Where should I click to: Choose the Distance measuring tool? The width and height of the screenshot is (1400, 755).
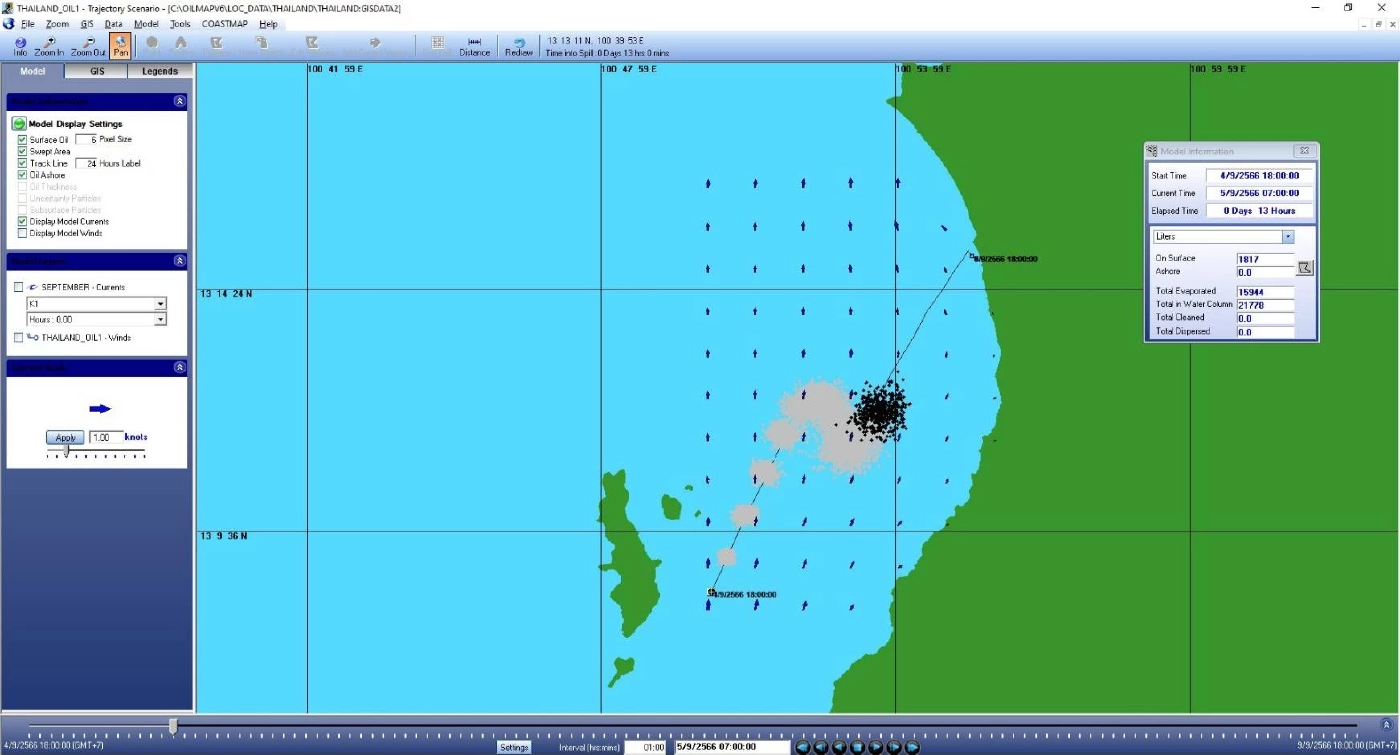click(474, 46)
